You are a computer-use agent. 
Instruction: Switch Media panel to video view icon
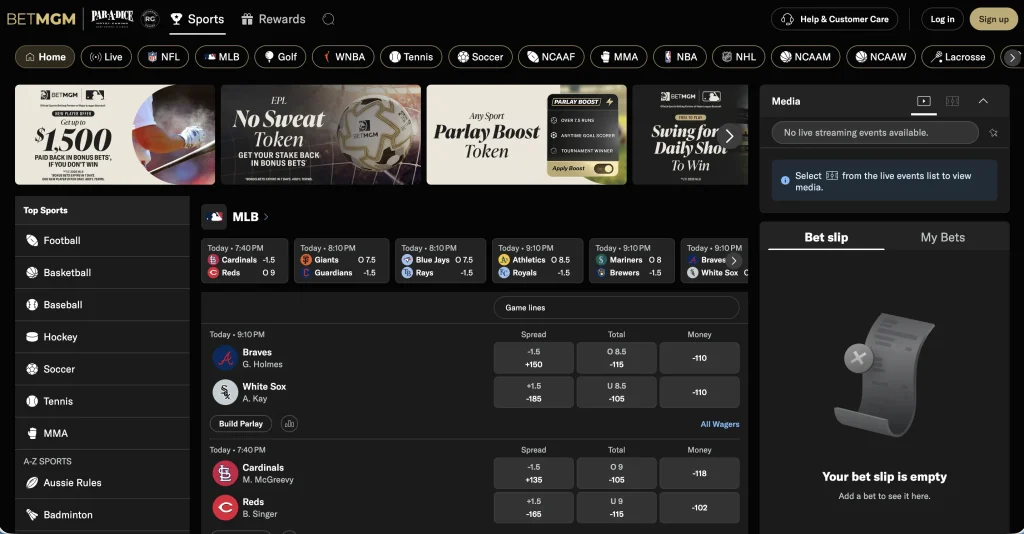tap(923, 101)
